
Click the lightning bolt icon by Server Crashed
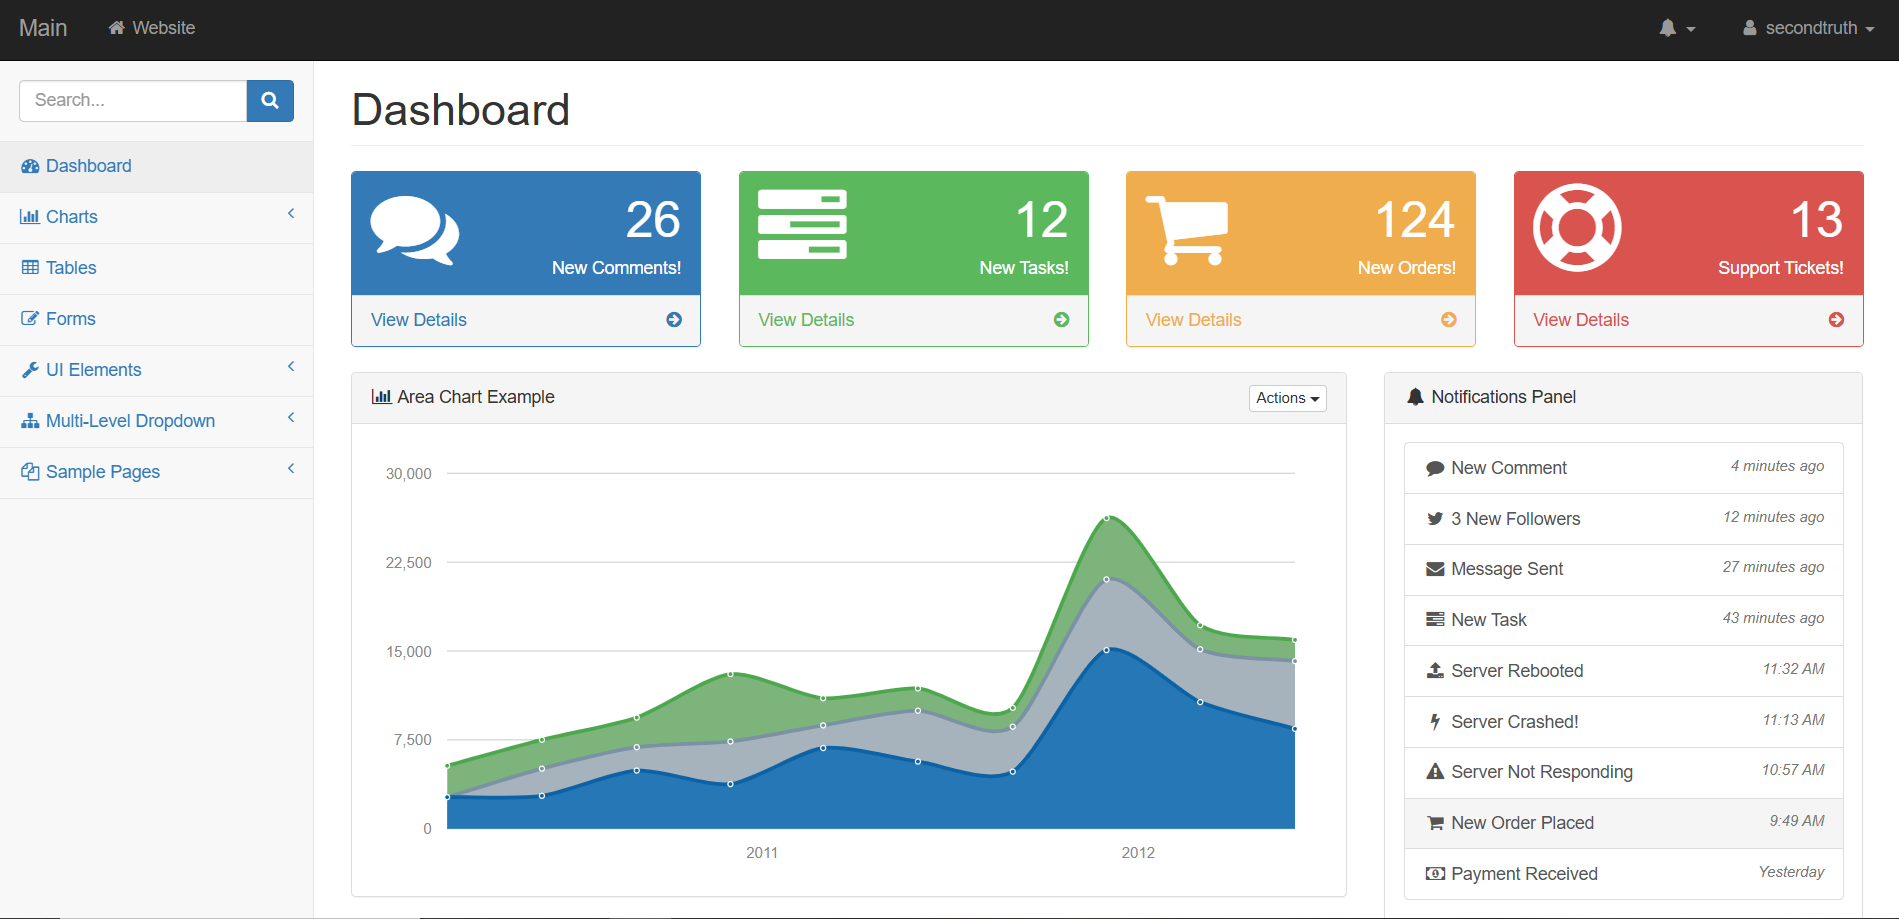(1435, 722)
